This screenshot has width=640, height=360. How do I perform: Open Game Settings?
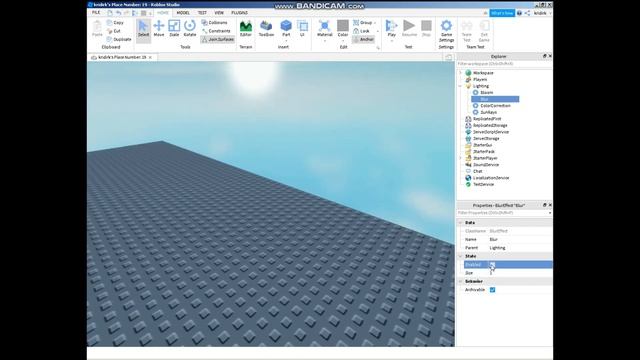[x=446, y=31]
